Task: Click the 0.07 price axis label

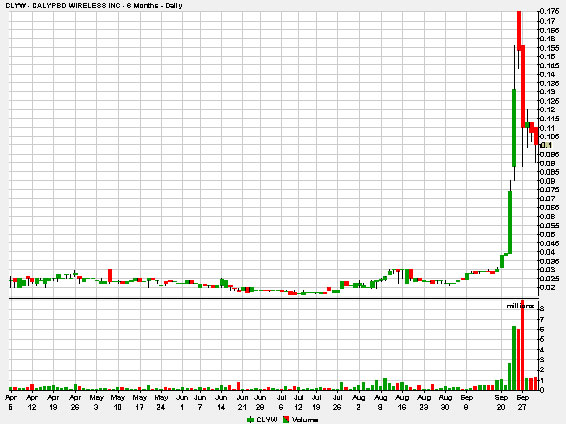Action: pos(548,198)
